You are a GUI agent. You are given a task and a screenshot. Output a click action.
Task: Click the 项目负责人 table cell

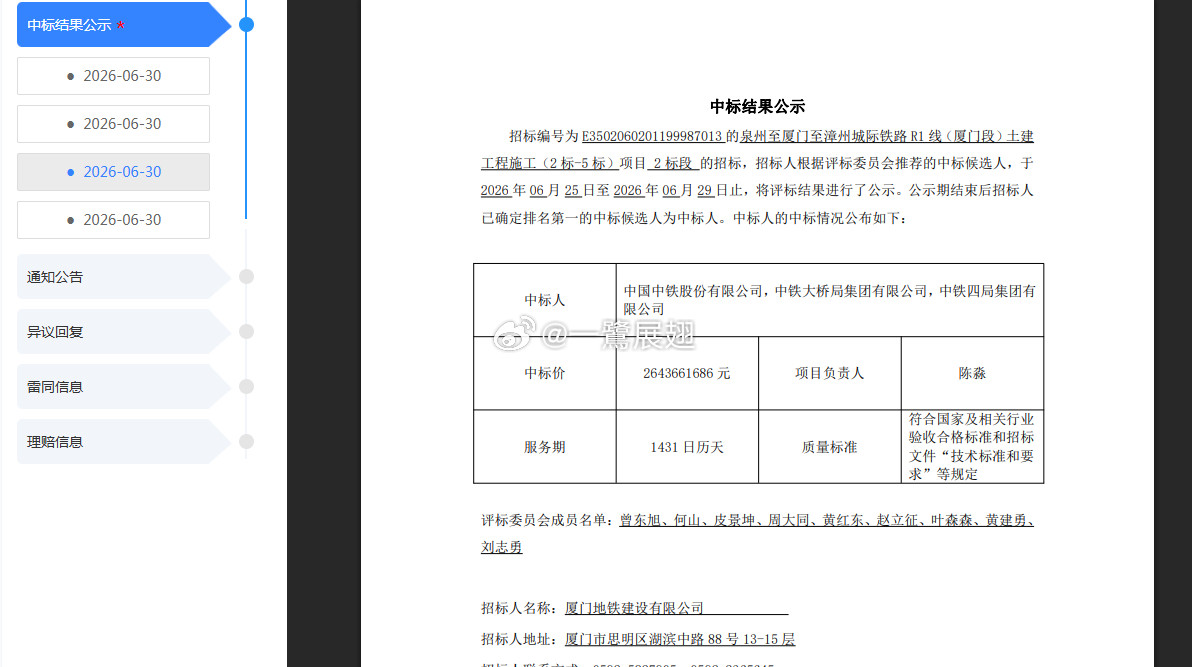pos(829,373)
